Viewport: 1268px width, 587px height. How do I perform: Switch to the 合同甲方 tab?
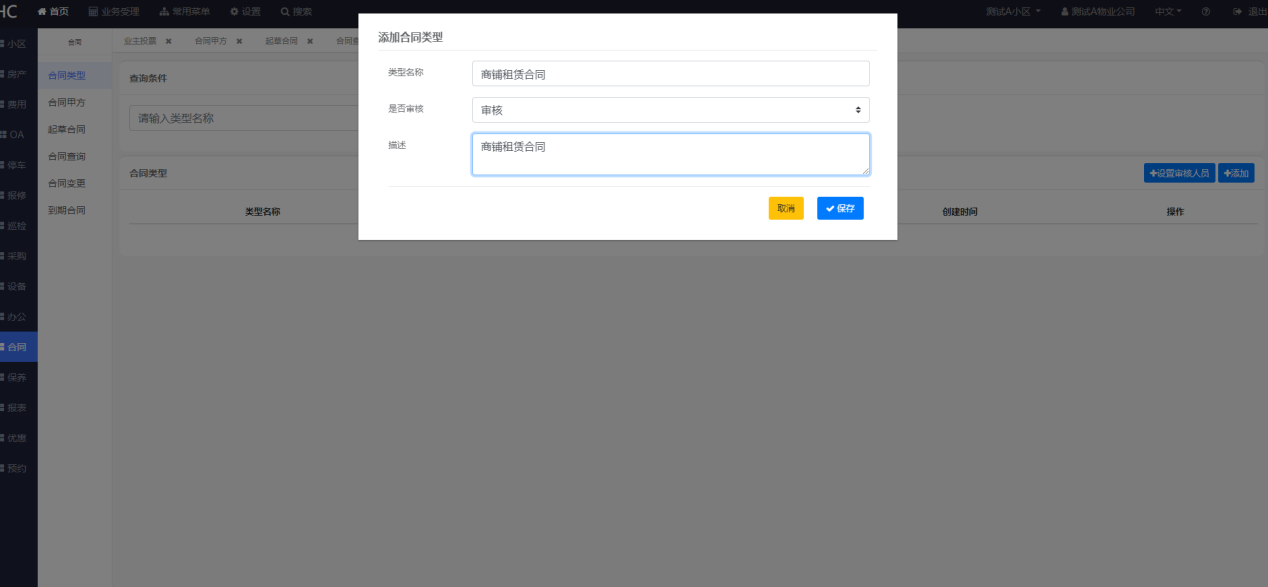click(211, 41)
